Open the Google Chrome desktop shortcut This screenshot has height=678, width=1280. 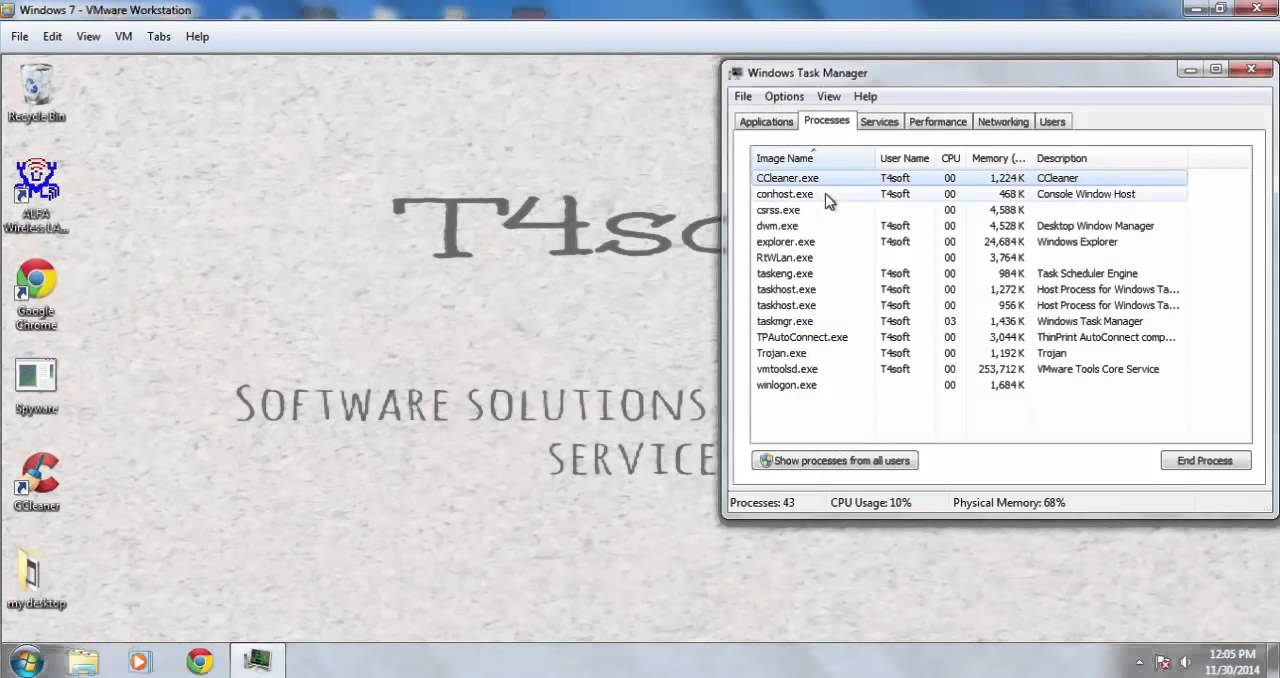[37, 295]
